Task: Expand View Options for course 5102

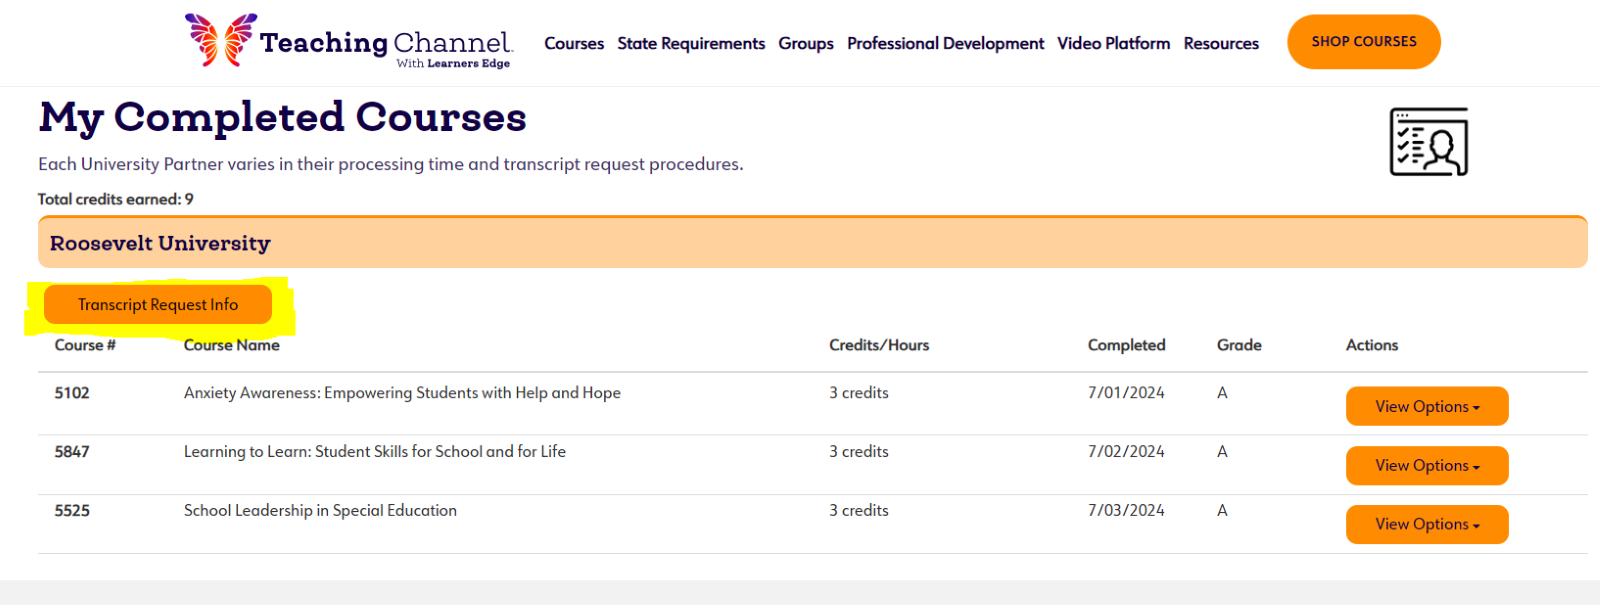Action: [1427, 406]
